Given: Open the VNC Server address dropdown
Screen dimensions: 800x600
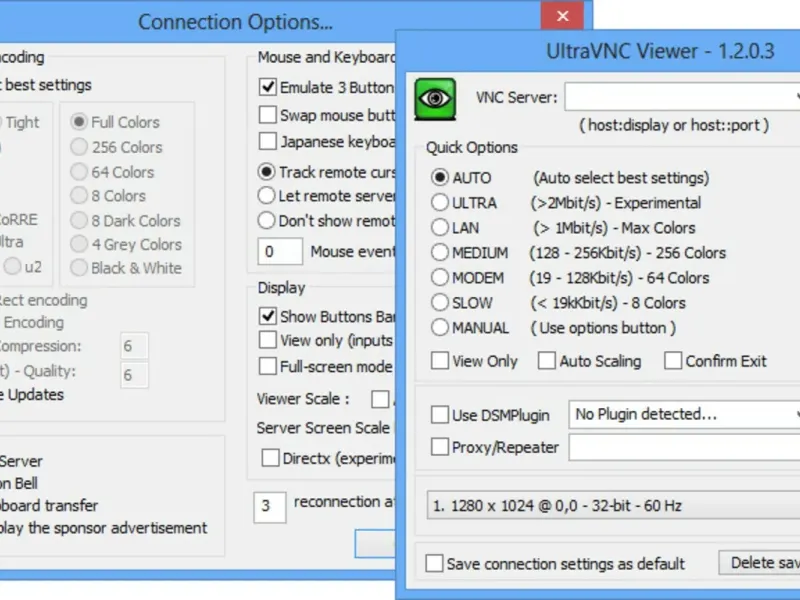Looking at the screenshot, I should tap(796, 97).
